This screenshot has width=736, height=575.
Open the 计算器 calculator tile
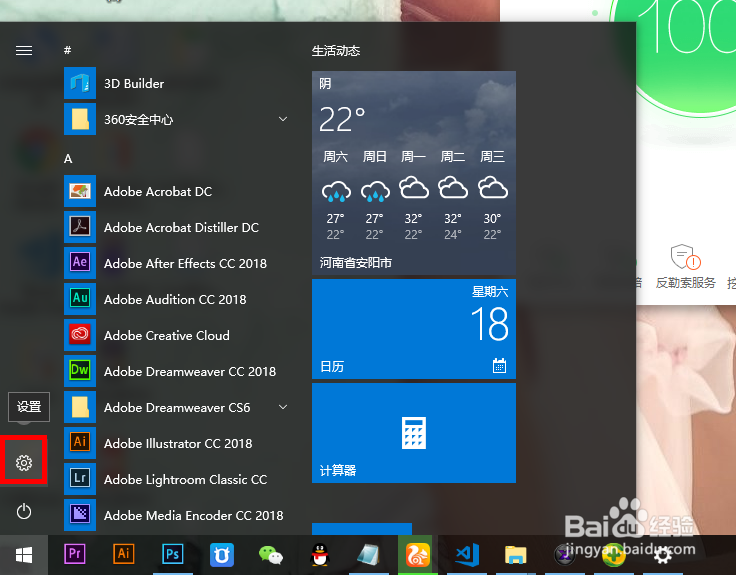[414, 433]
